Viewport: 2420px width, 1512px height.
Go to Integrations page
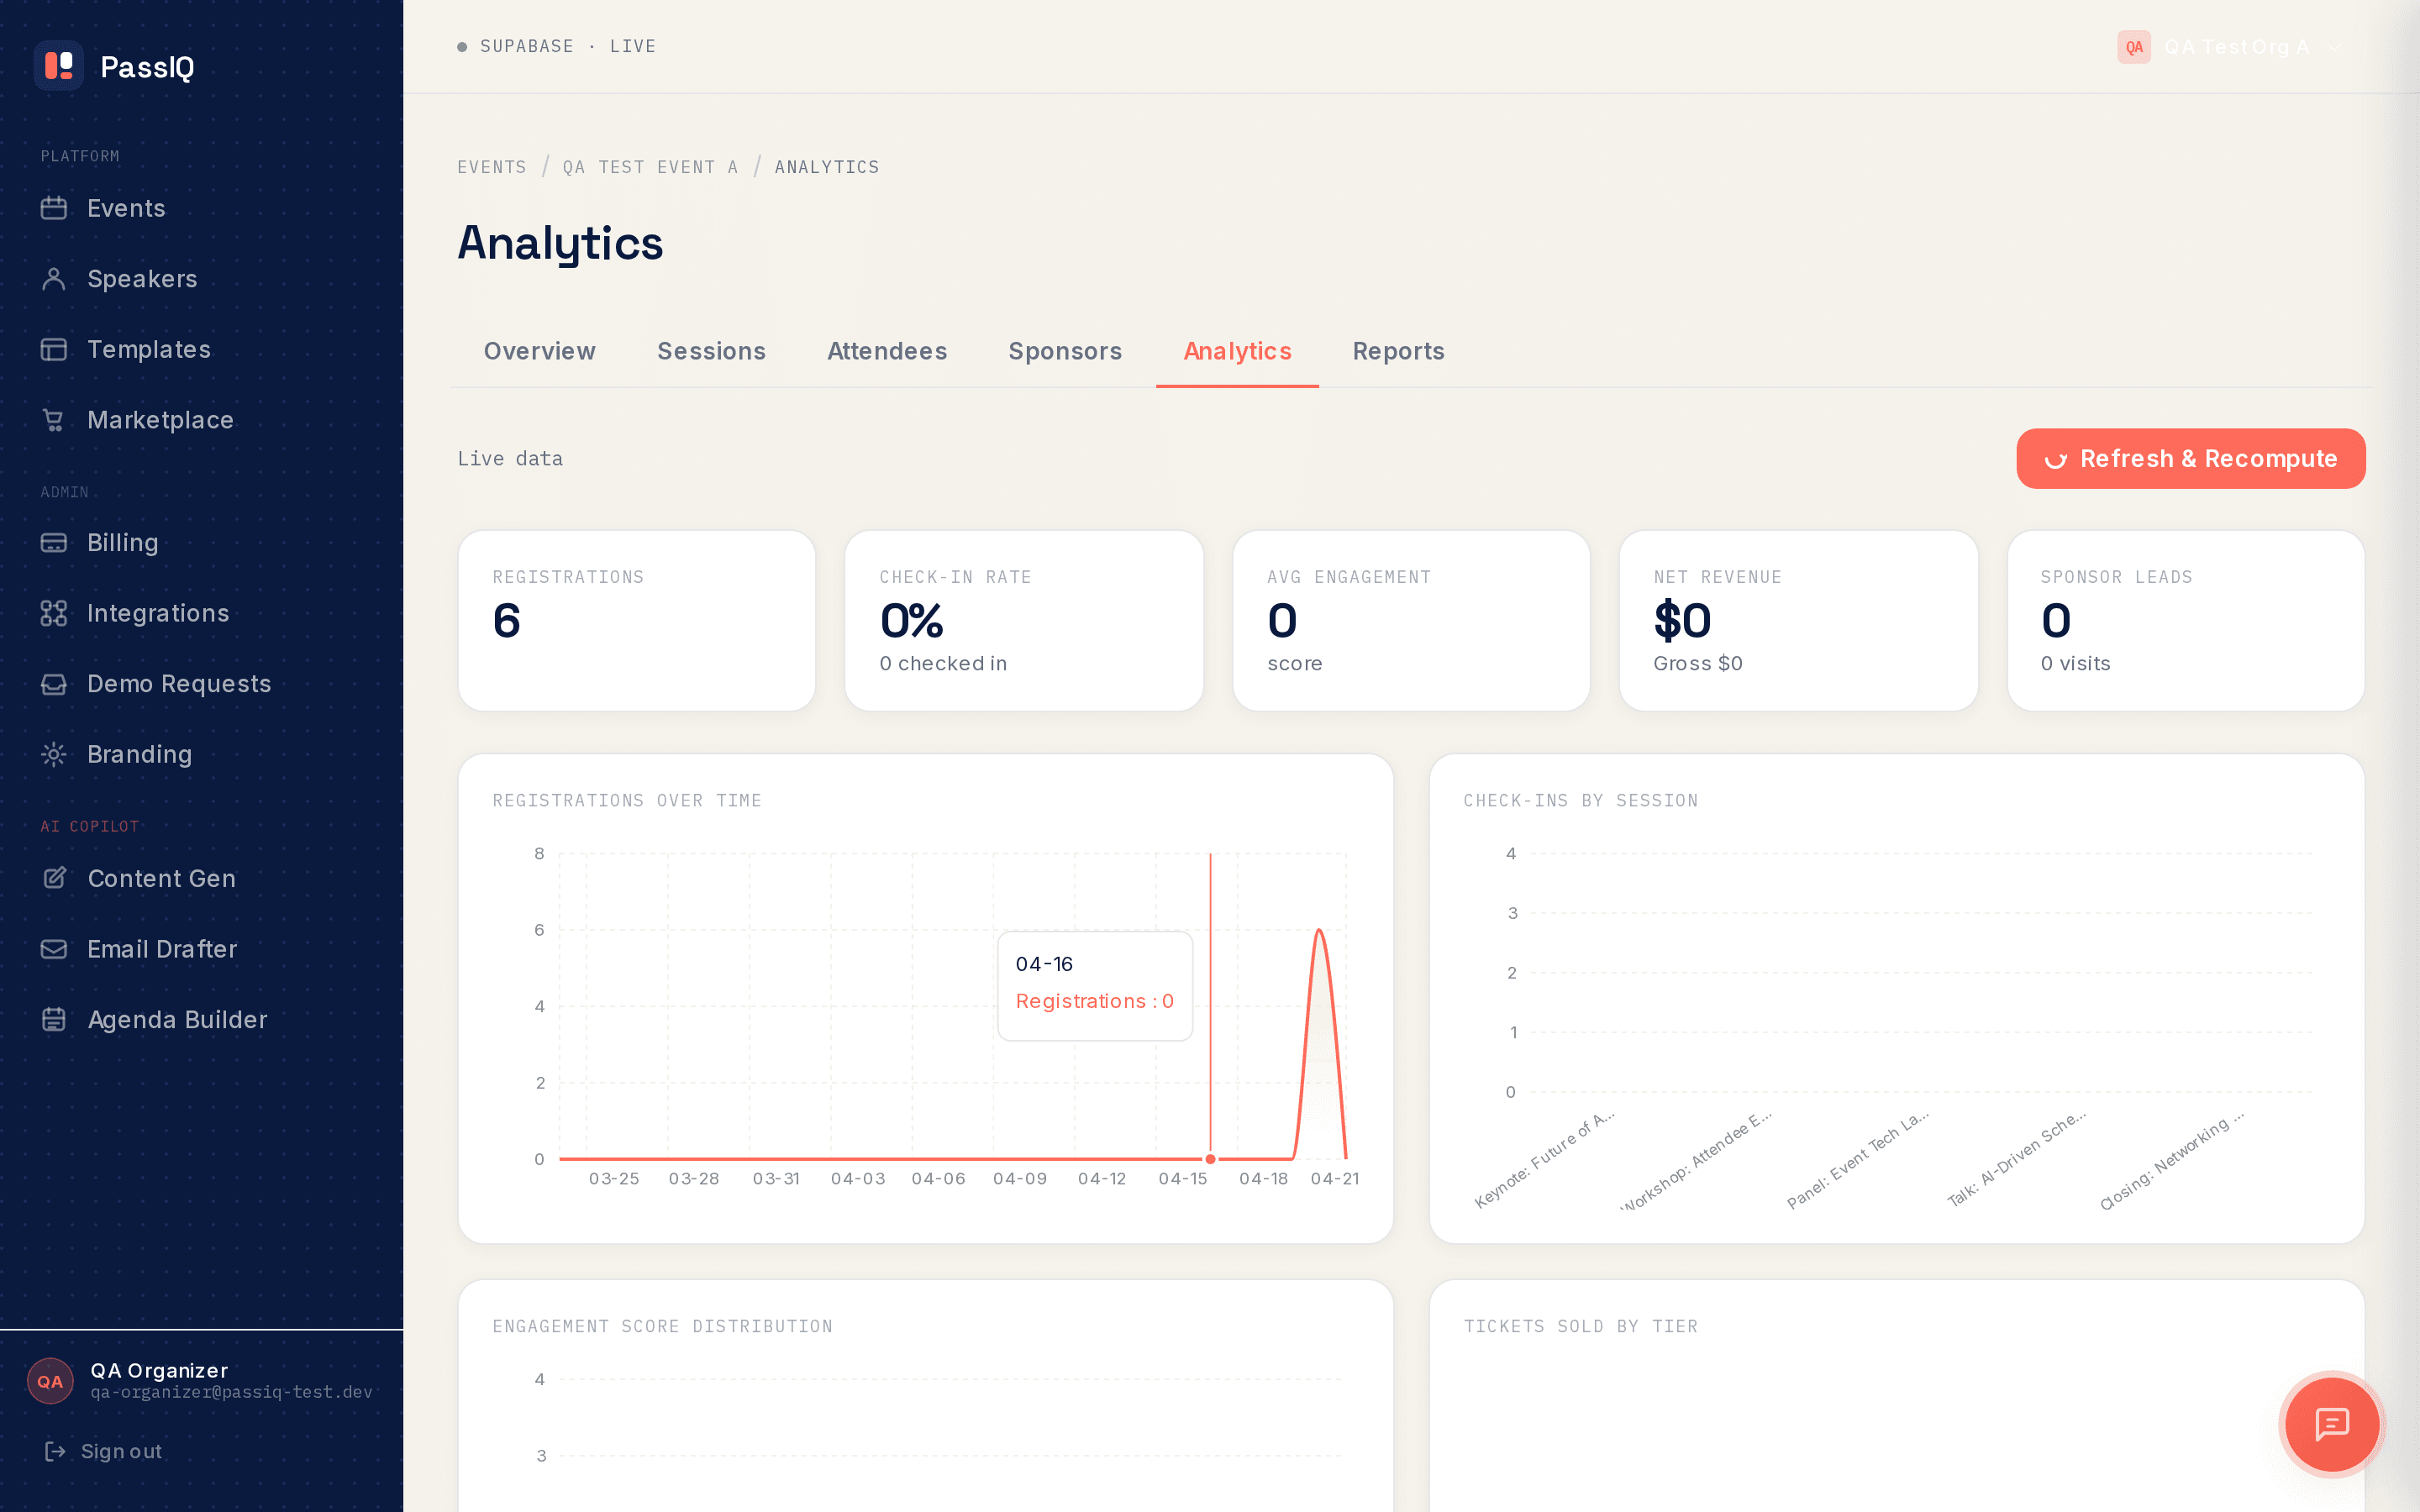point(200,613)
